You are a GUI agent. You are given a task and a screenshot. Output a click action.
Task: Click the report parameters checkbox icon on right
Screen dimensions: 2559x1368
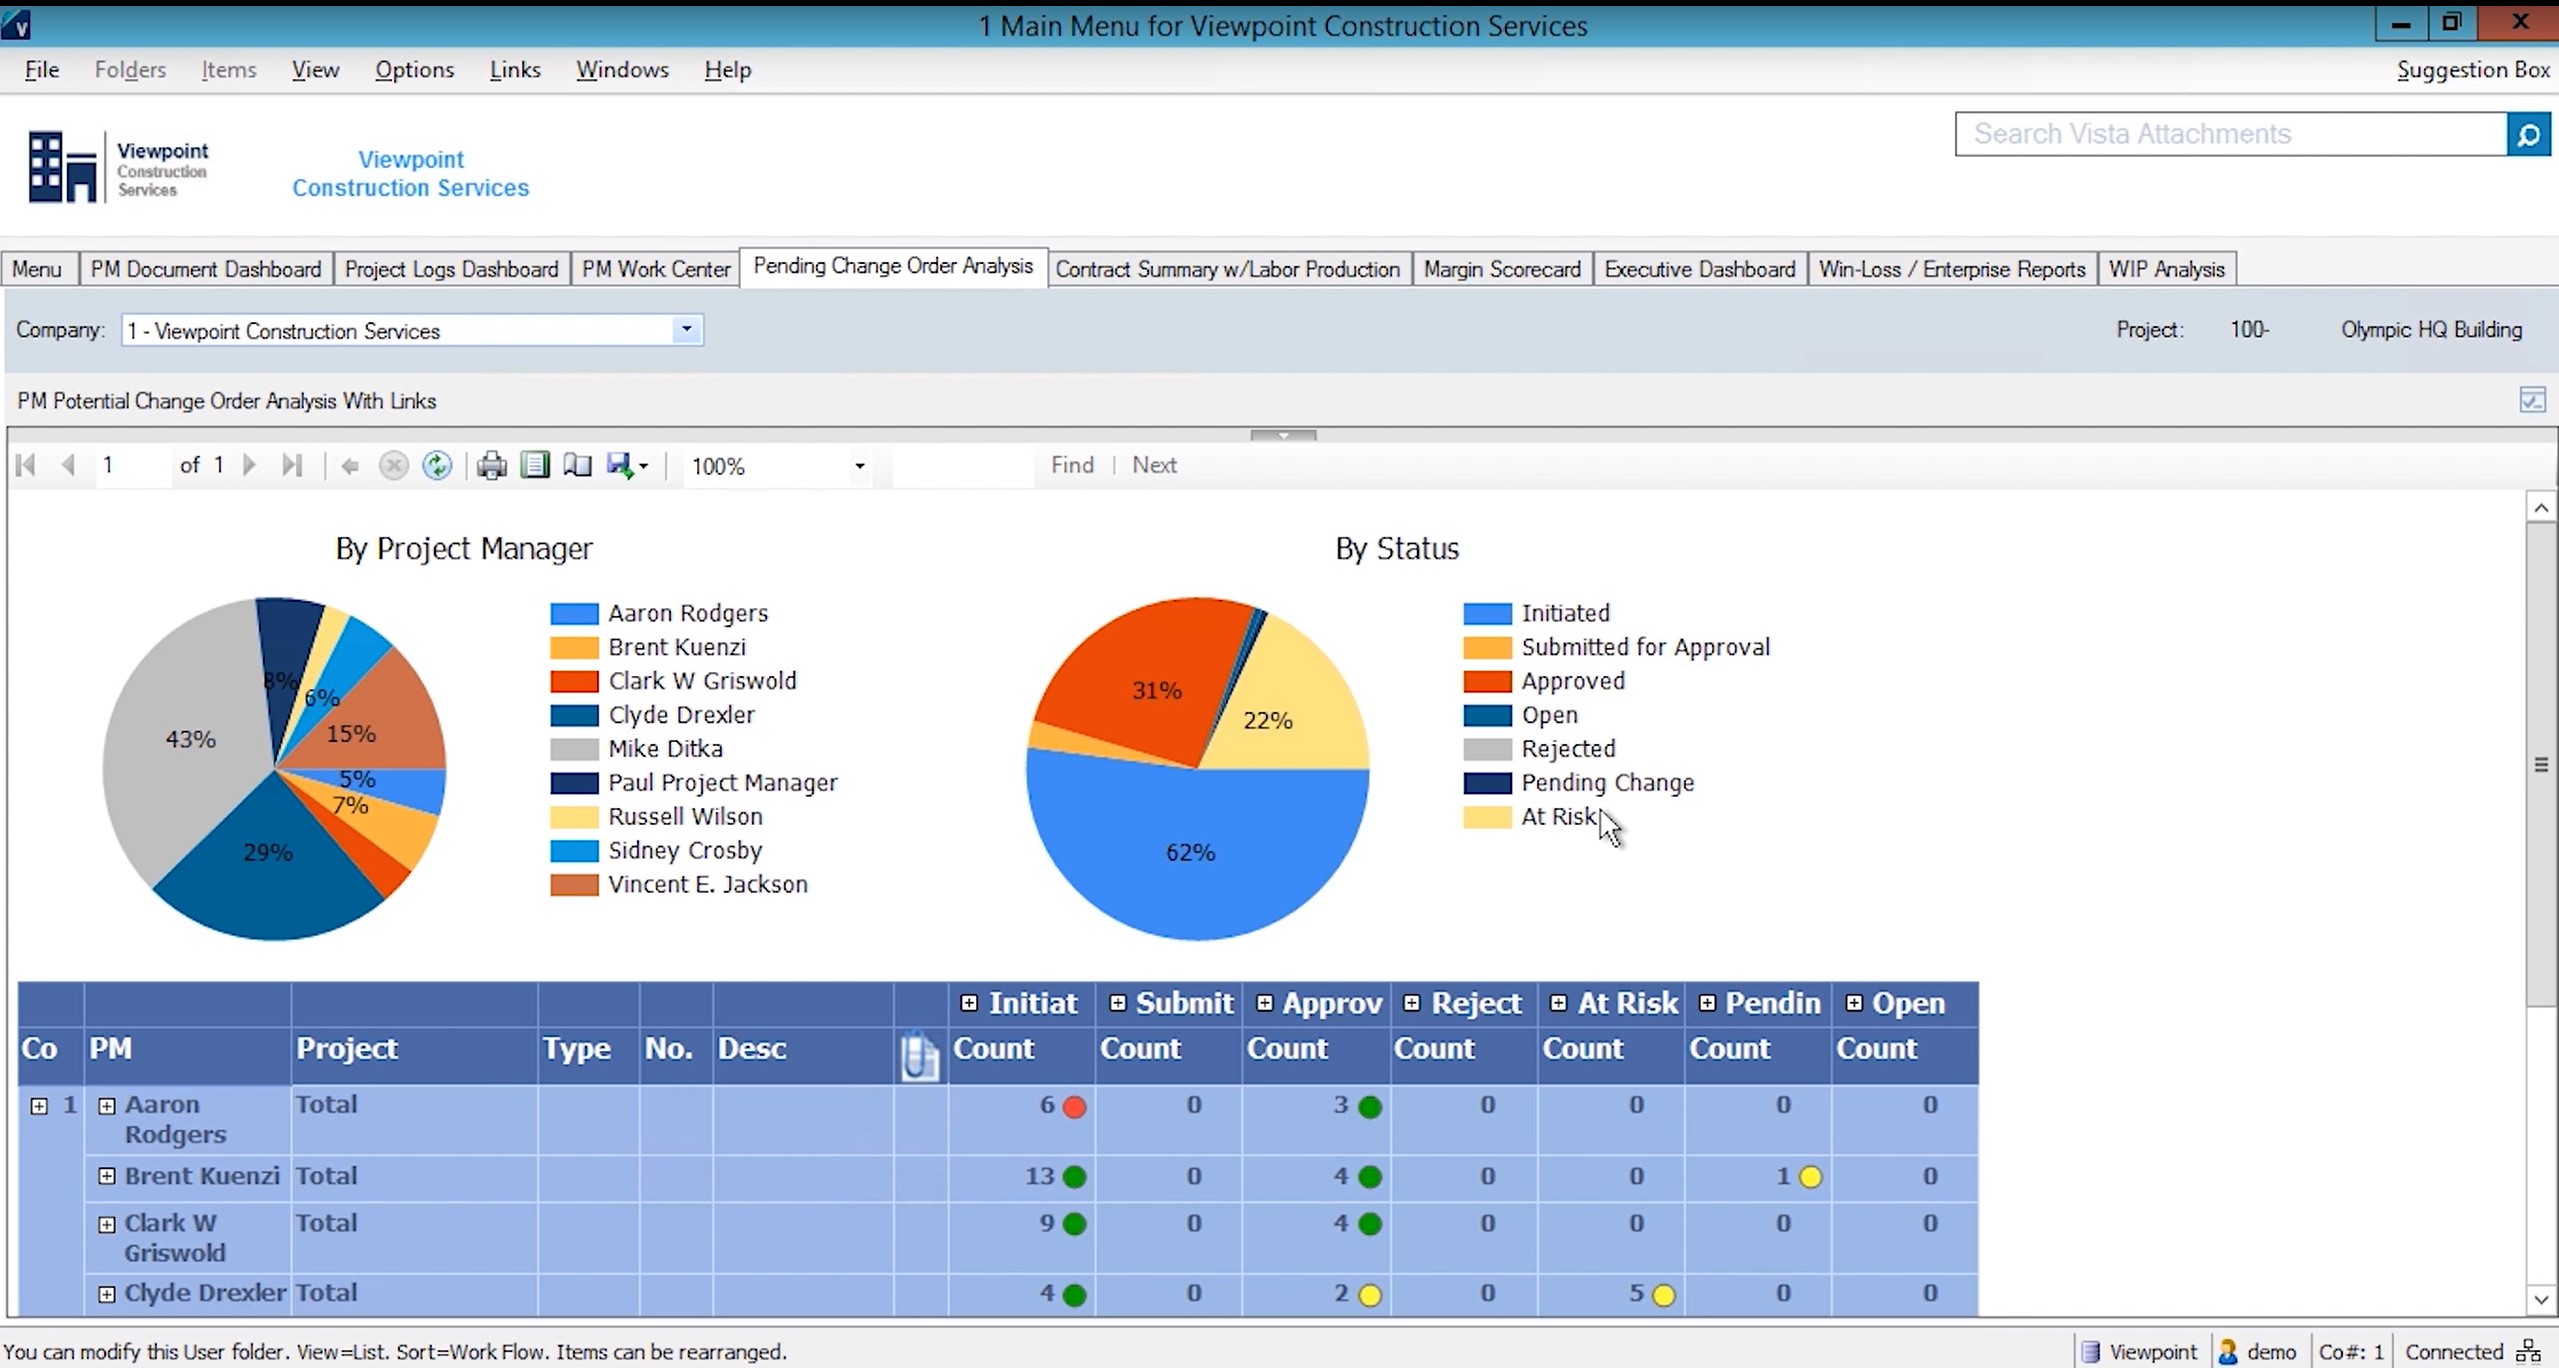click(2534, 400)
